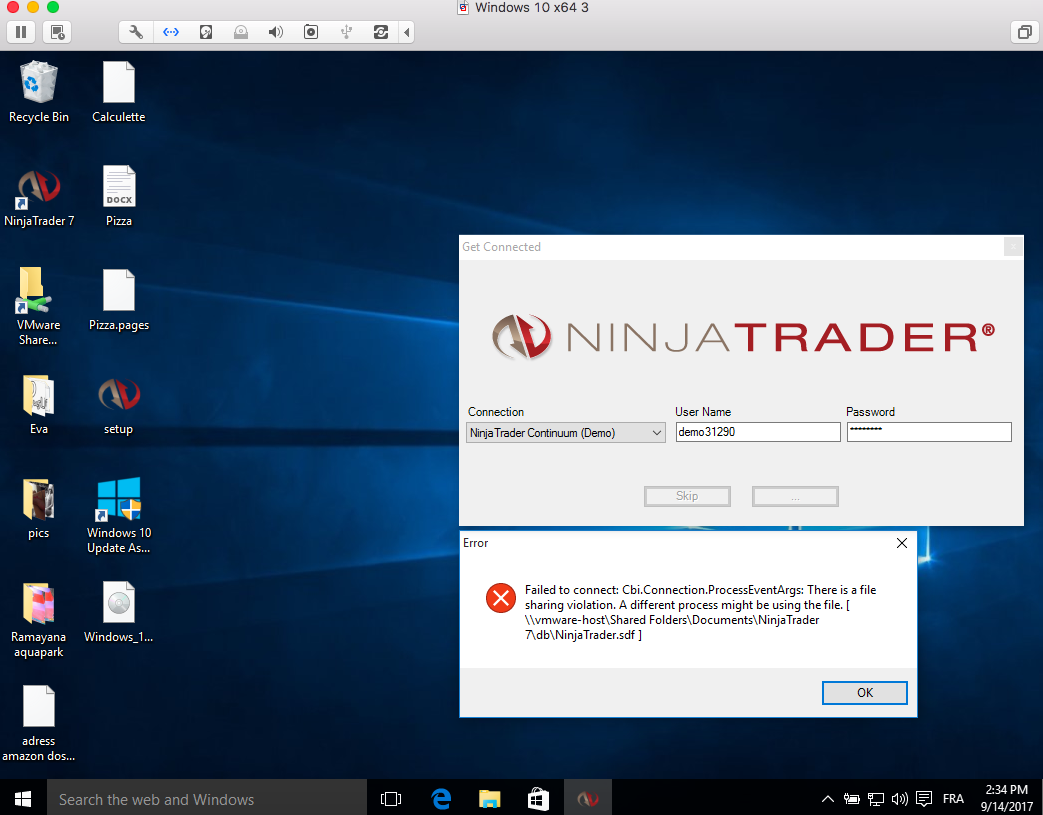Click the network adapter arrows icon
This screenshot has height=815, width=1043.
coord(171,32)
